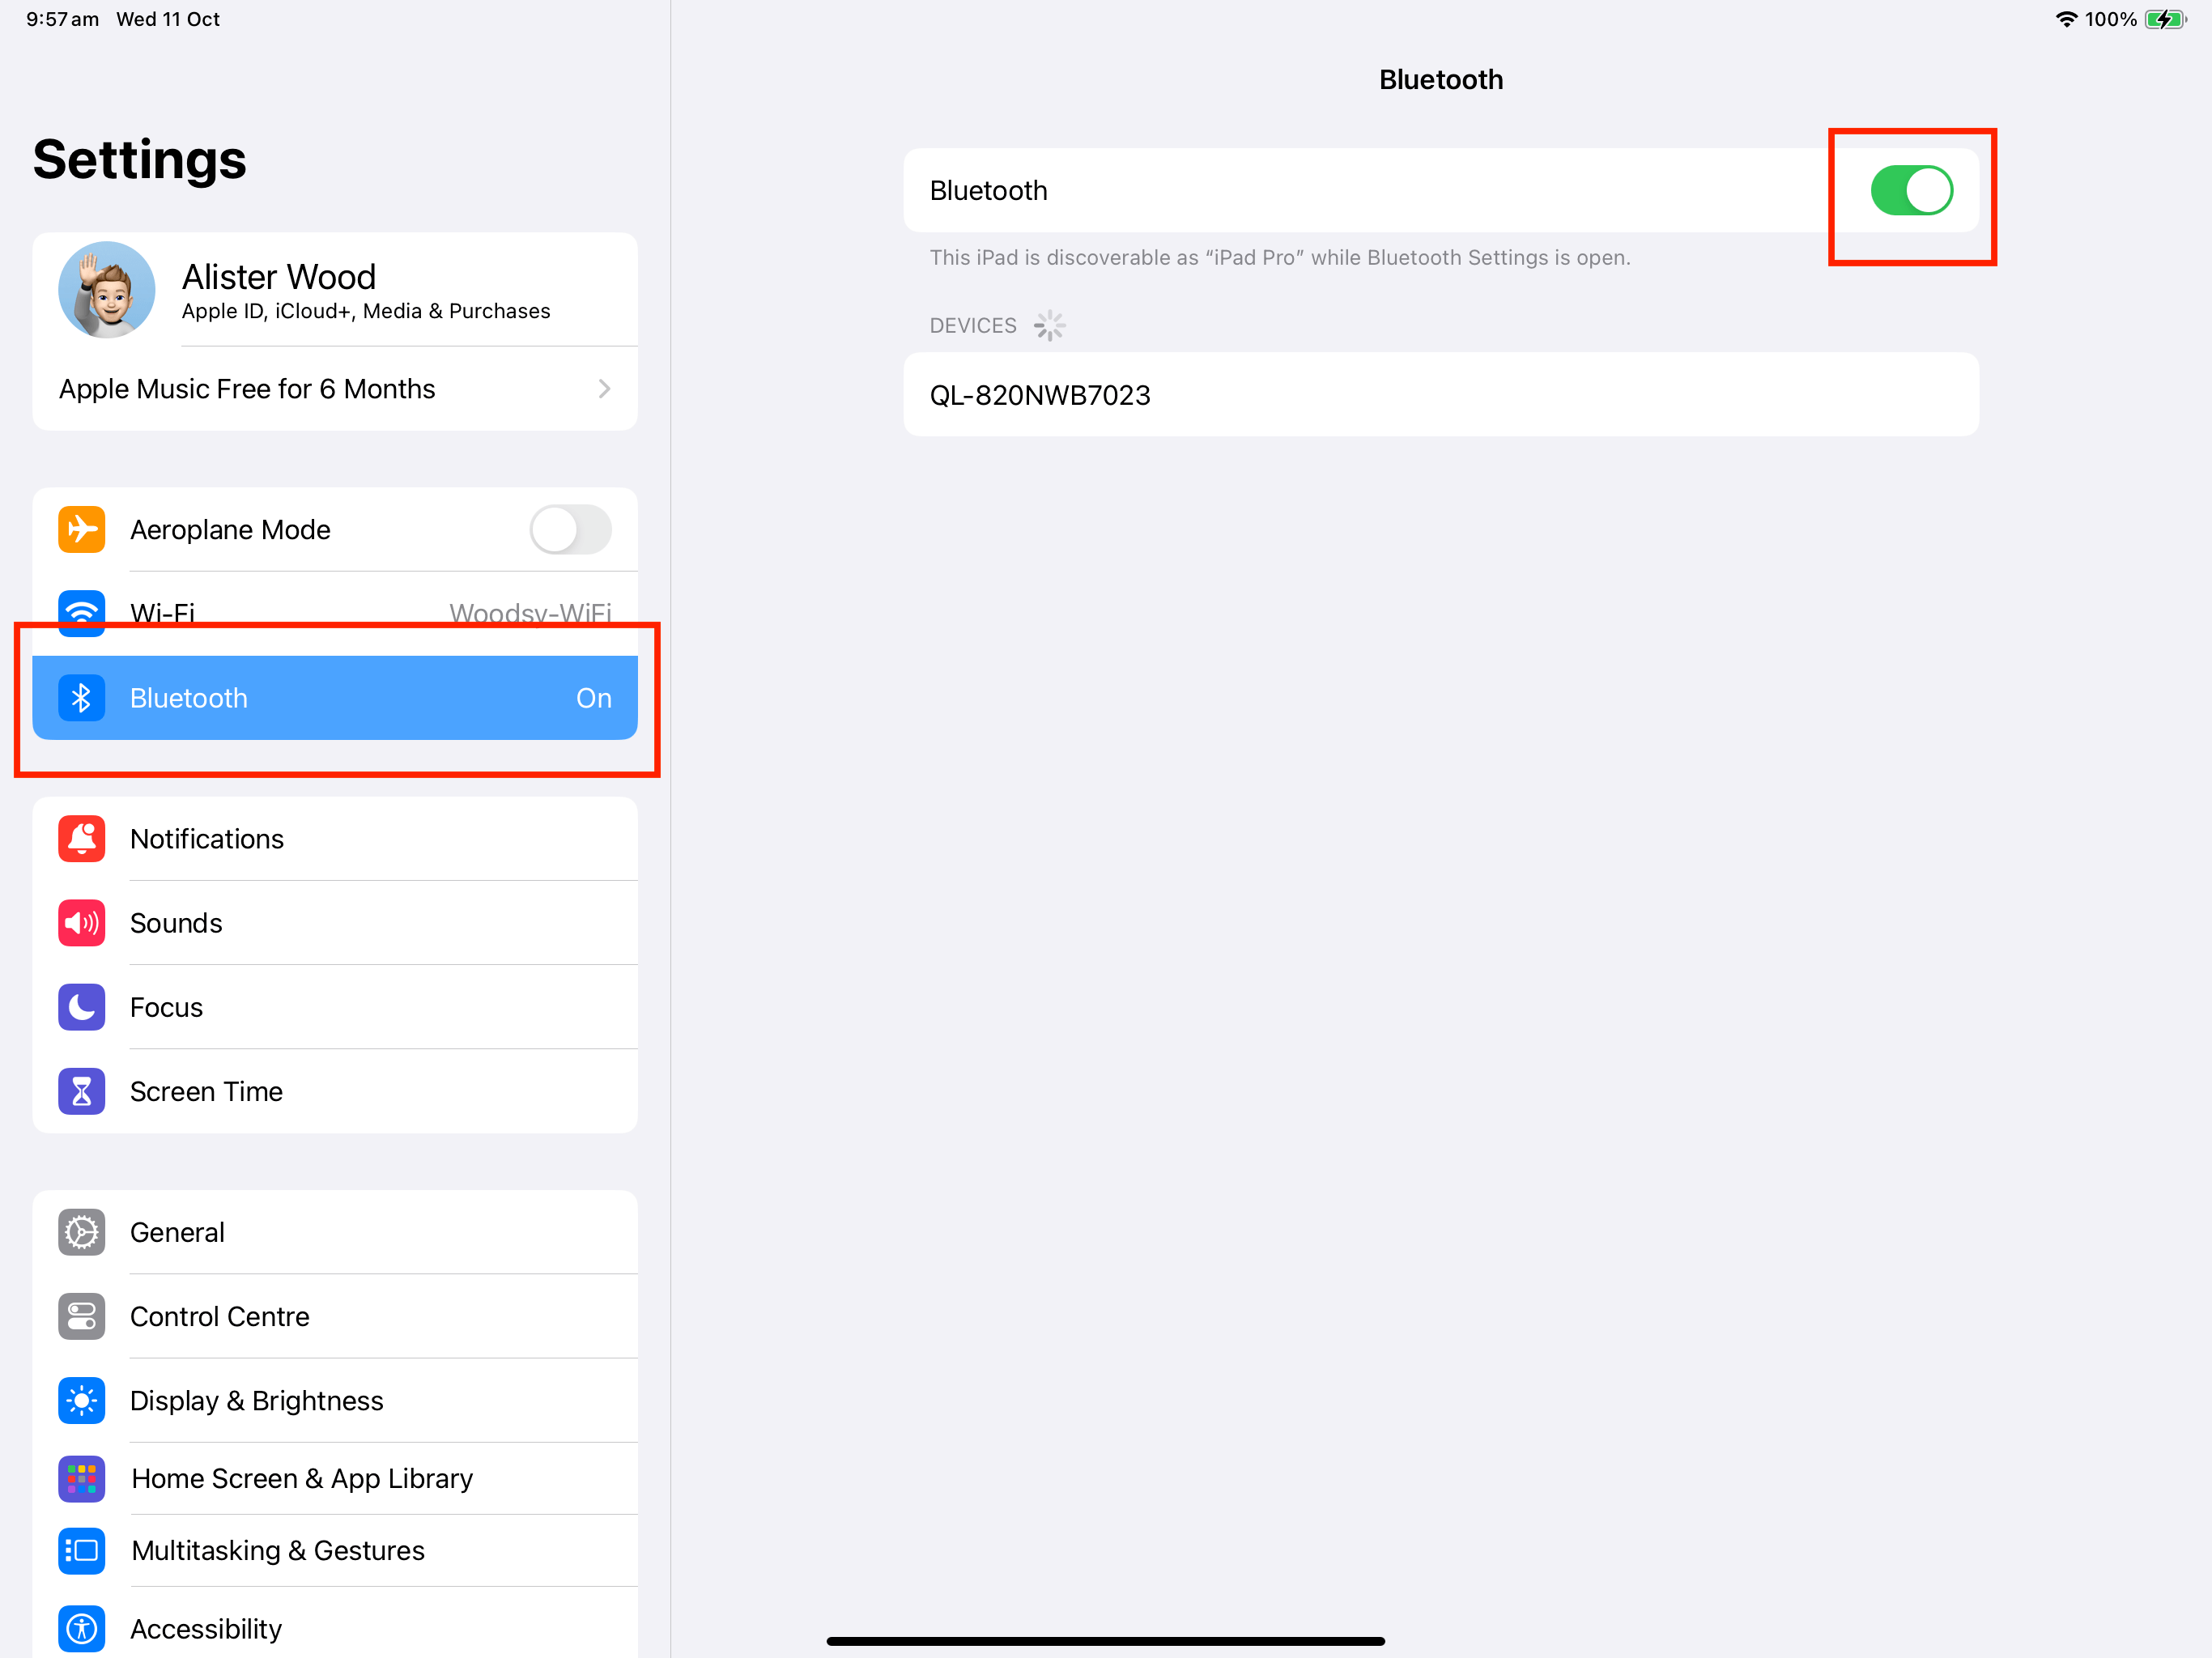Image resolution: width=2212 pixels, height=1658 pixels.
Task: Enable Aeroplane Mode
Action: point(570,529)
